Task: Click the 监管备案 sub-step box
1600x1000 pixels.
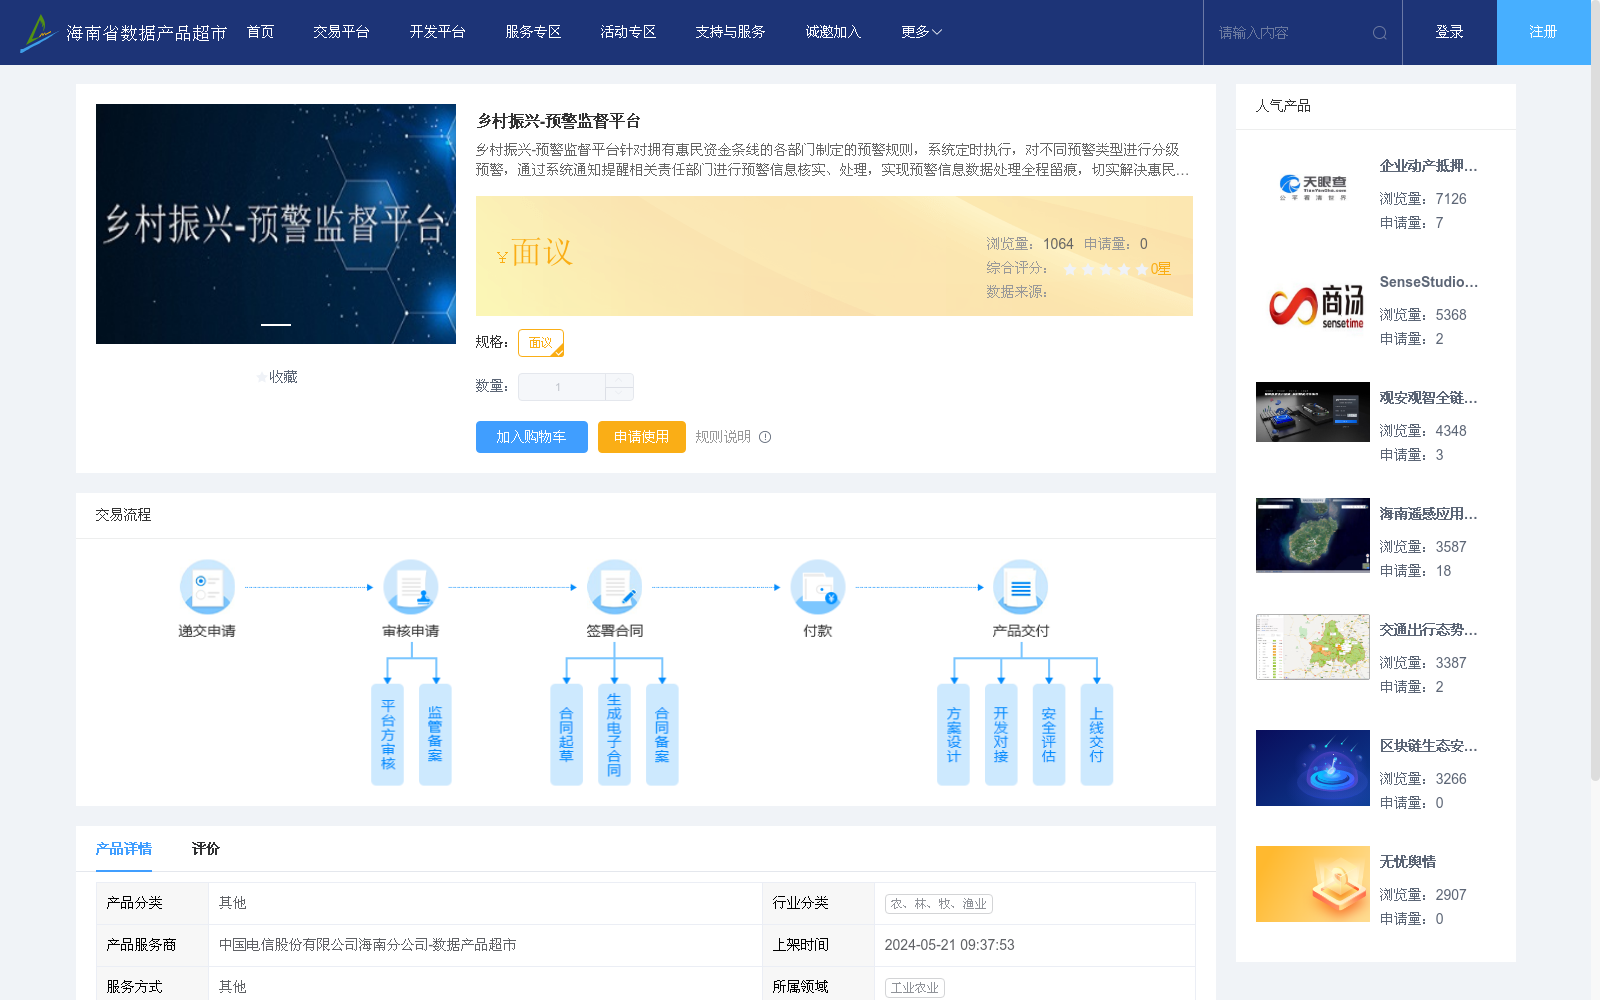Action: [x=435, y=735]
